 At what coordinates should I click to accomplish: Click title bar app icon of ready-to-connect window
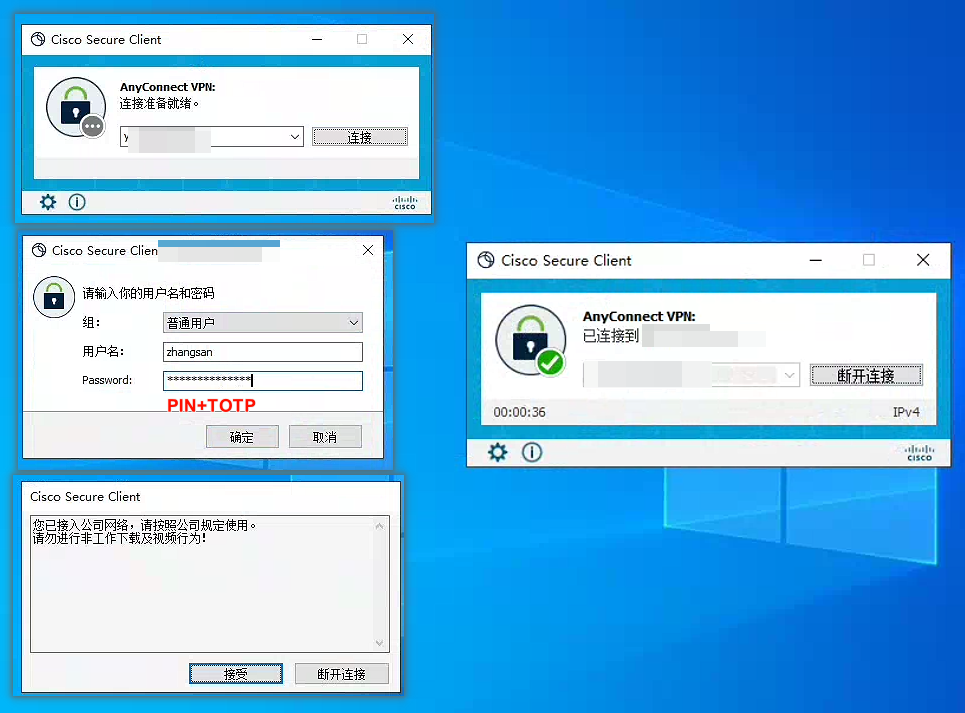(x=38, y=39)
